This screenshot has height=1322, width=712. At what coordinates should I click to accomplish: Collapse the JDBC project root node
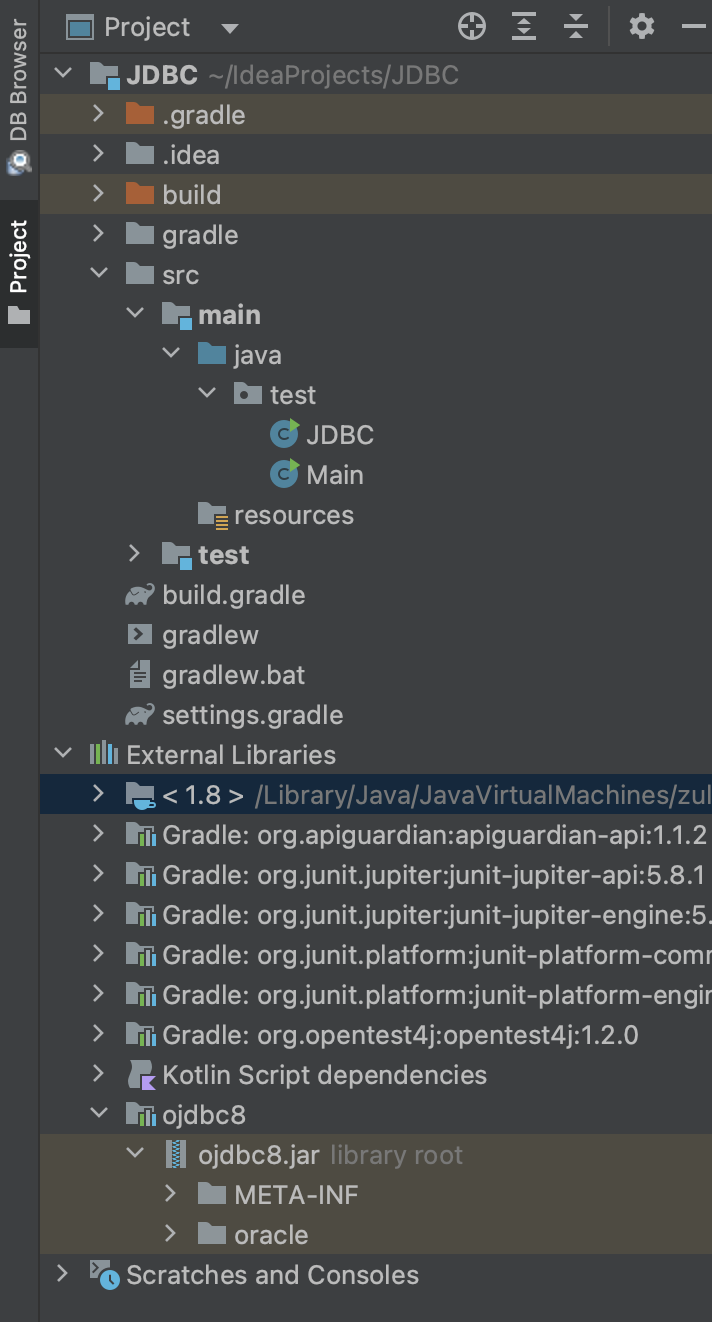click(63, 74)
